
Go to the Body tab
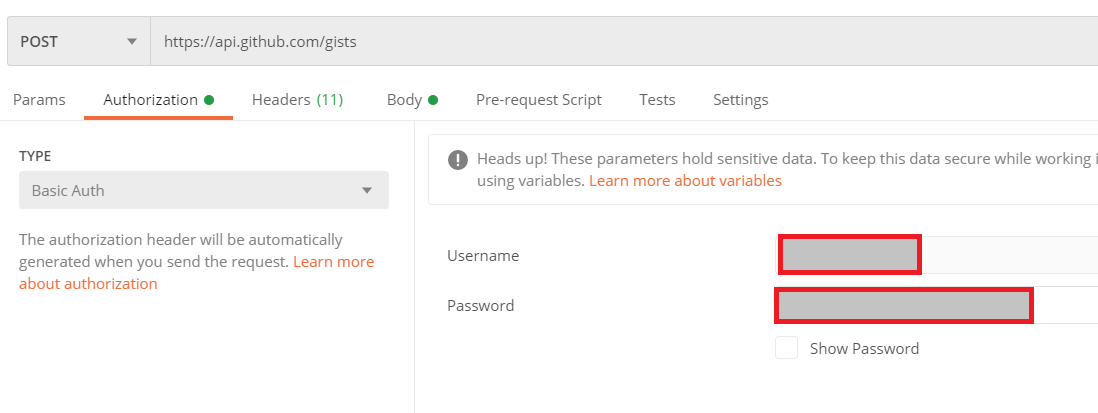404,100
